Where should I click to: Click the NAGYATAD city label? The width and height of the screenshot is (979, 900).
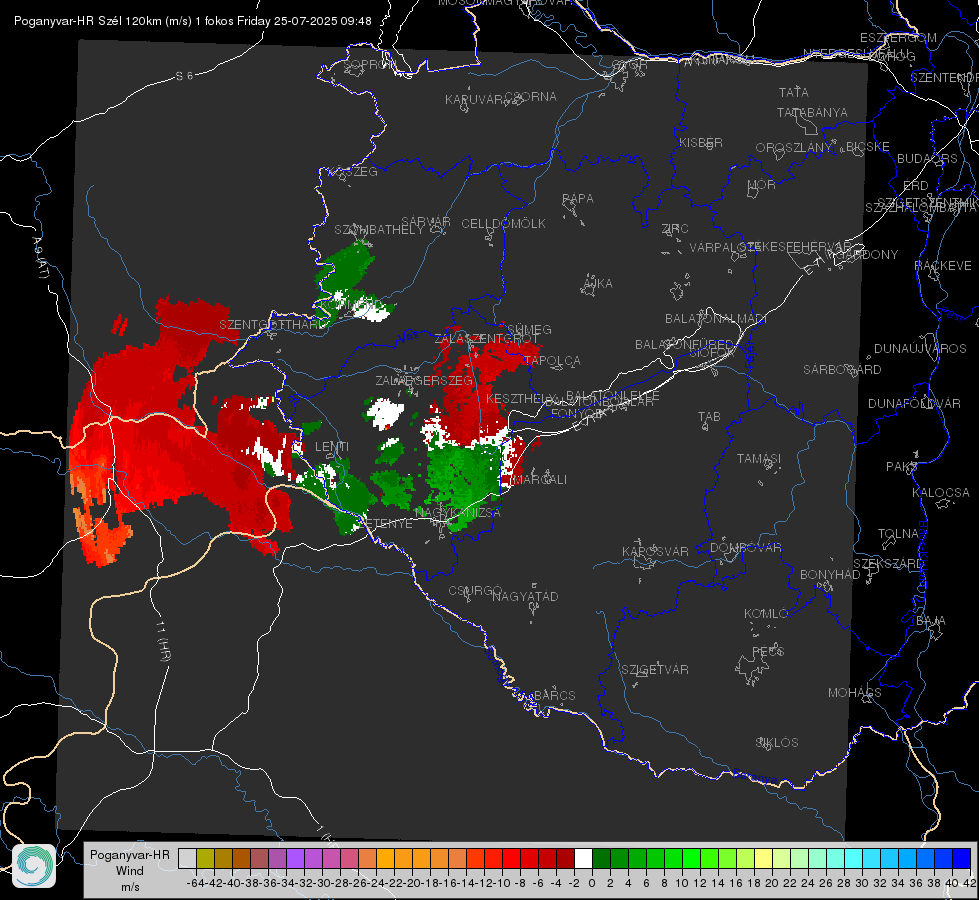pyautogui.click(x=525, y=596)
